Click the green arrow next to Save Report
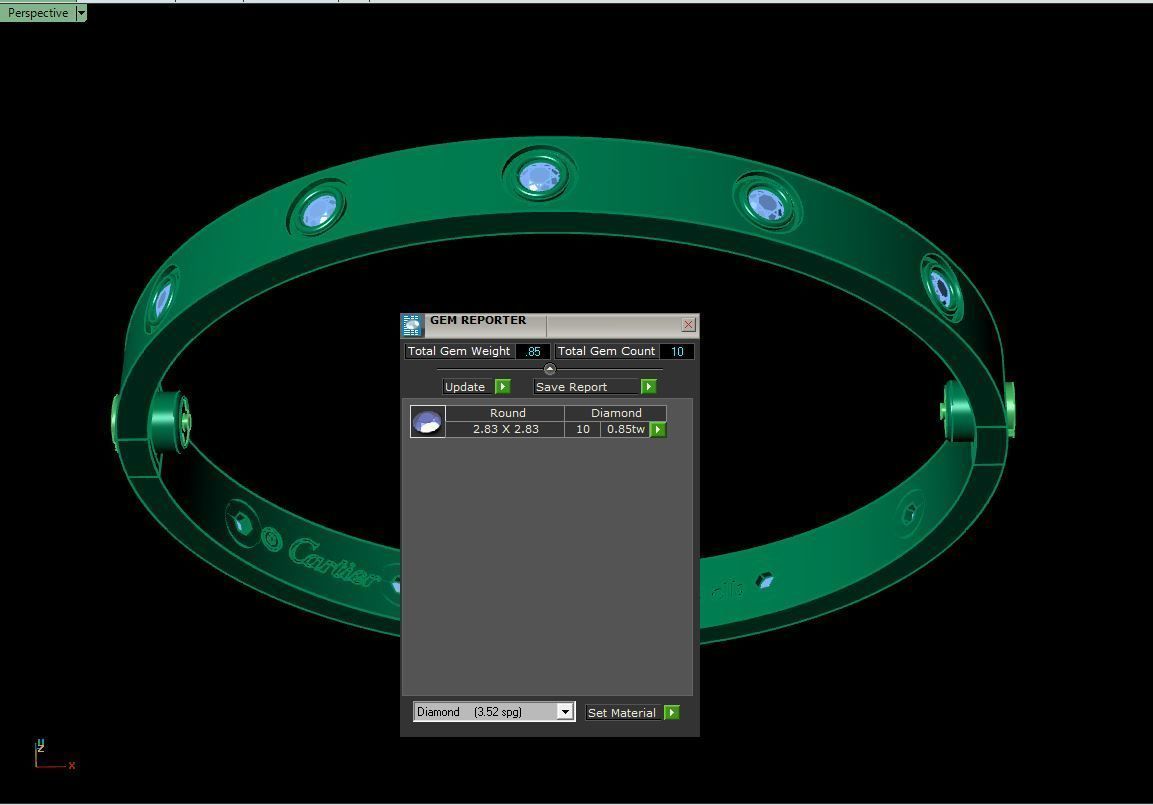The image size is (1153, 805). pyautogui.click(x=648, y=387)
